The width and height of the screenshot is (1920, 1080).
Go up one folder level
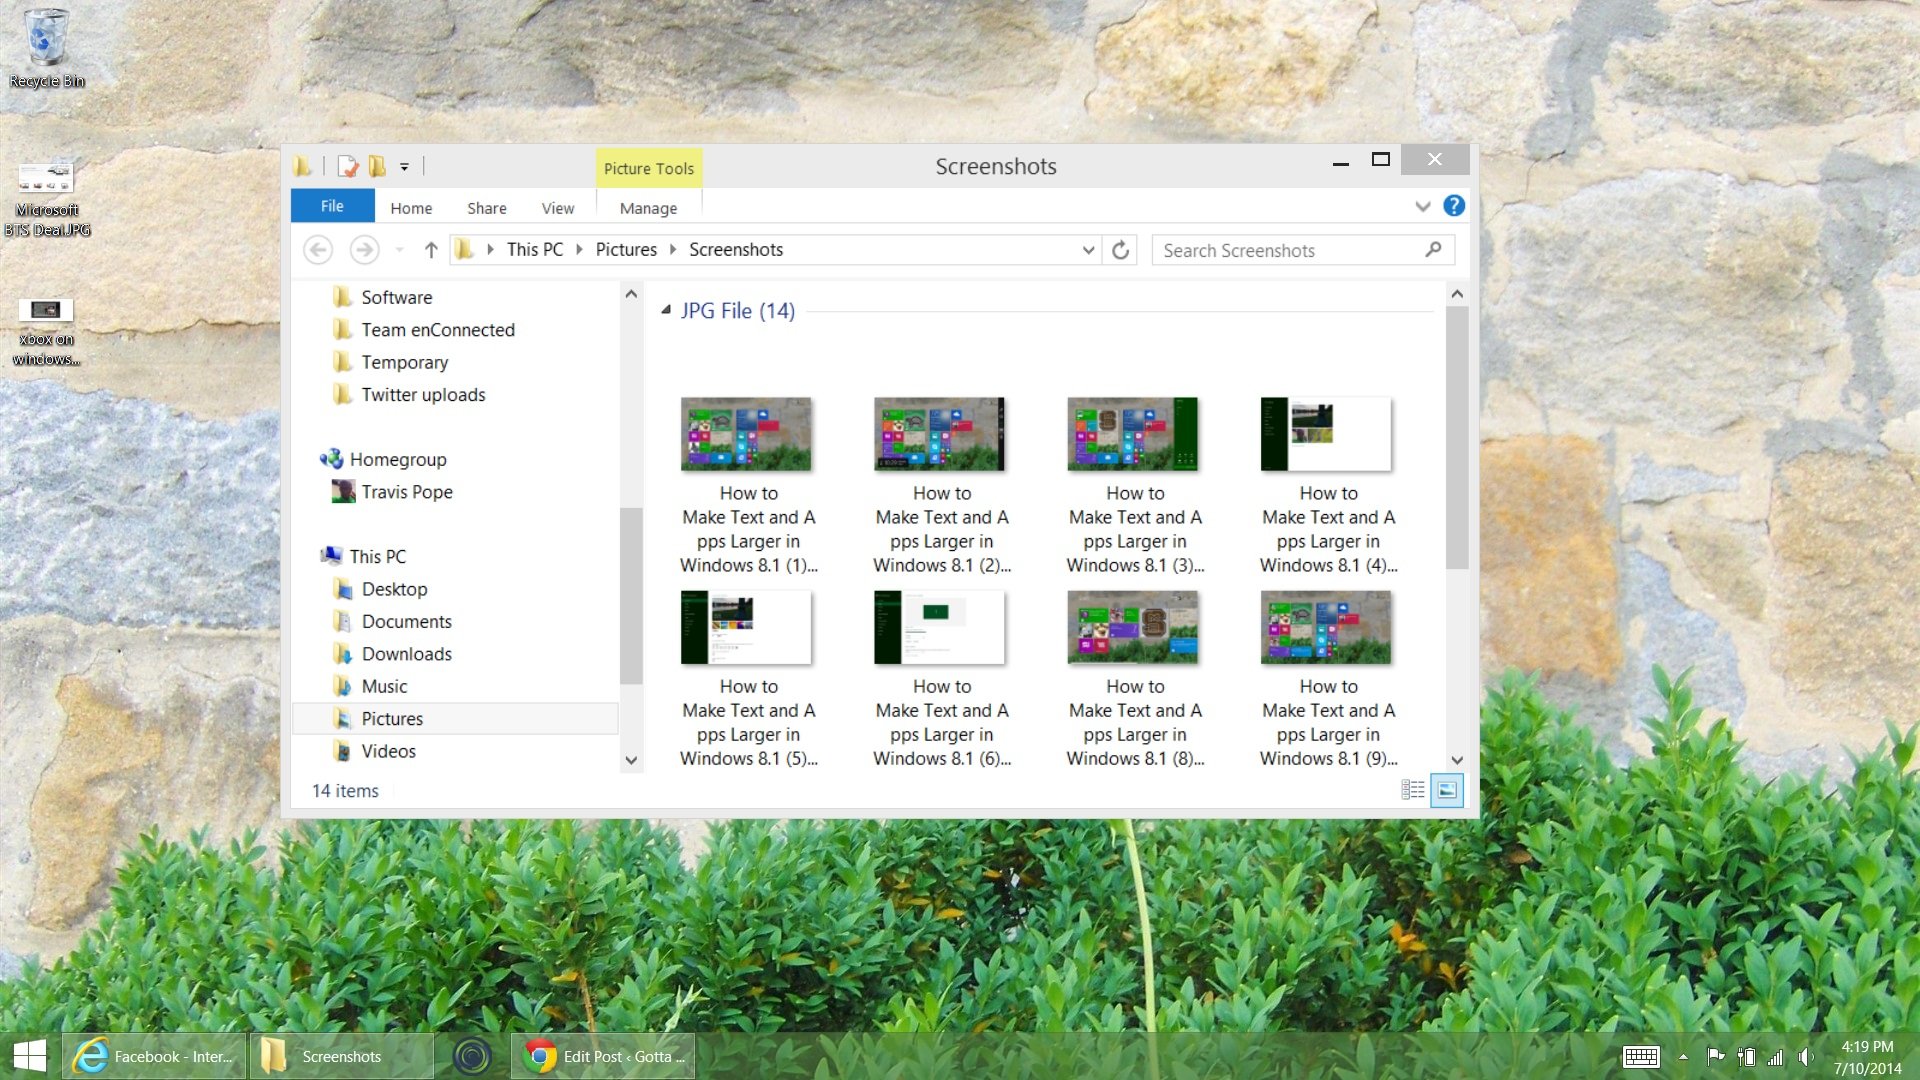431,250
